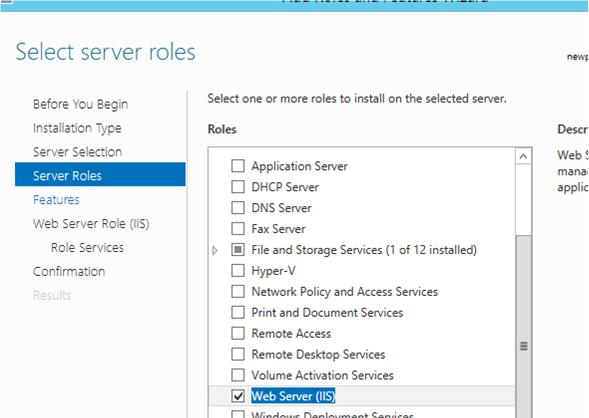Tick the DNS Server checkbox
This screenshot has width=589, height=418.
coord(238,207)
